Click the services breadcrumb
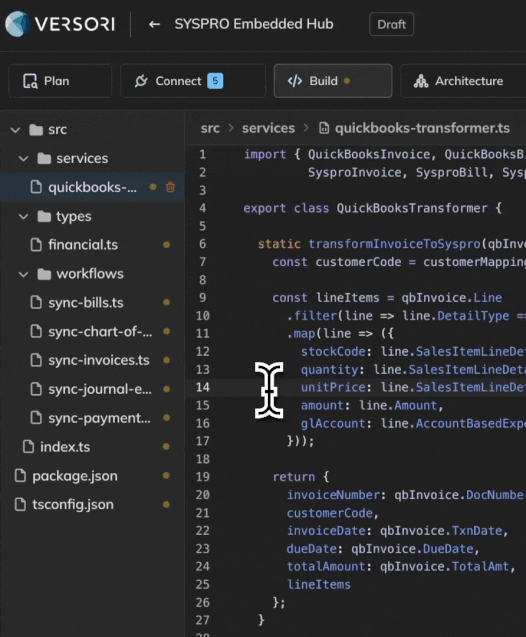This screenshot has height=637, width=526. 268,128
